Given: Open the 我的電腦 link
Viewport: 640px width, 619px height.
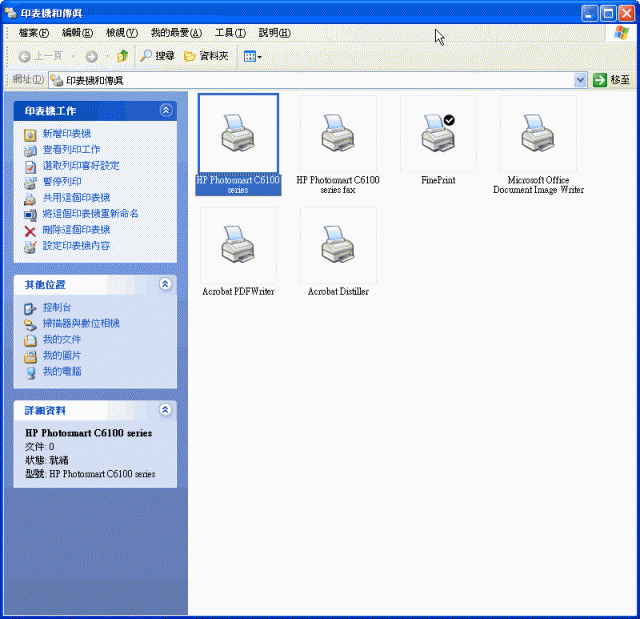Looking at the screenshot, I should click(62, 371).
